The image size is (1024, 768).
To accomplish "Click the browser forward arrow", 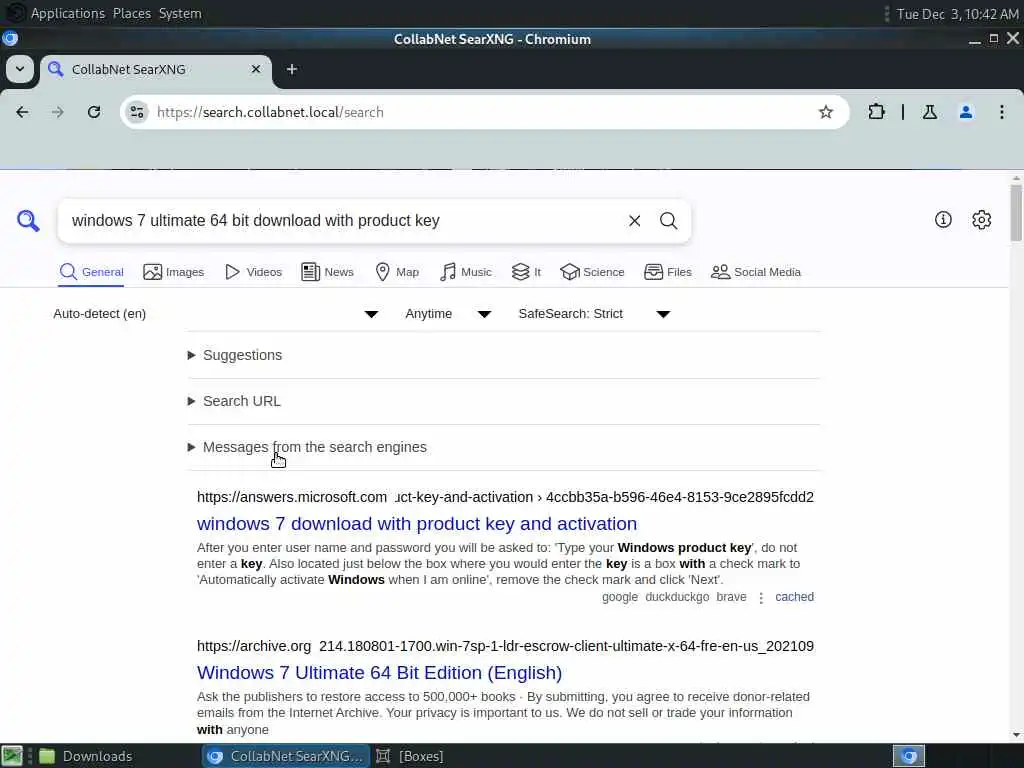I will coord(57,112).
